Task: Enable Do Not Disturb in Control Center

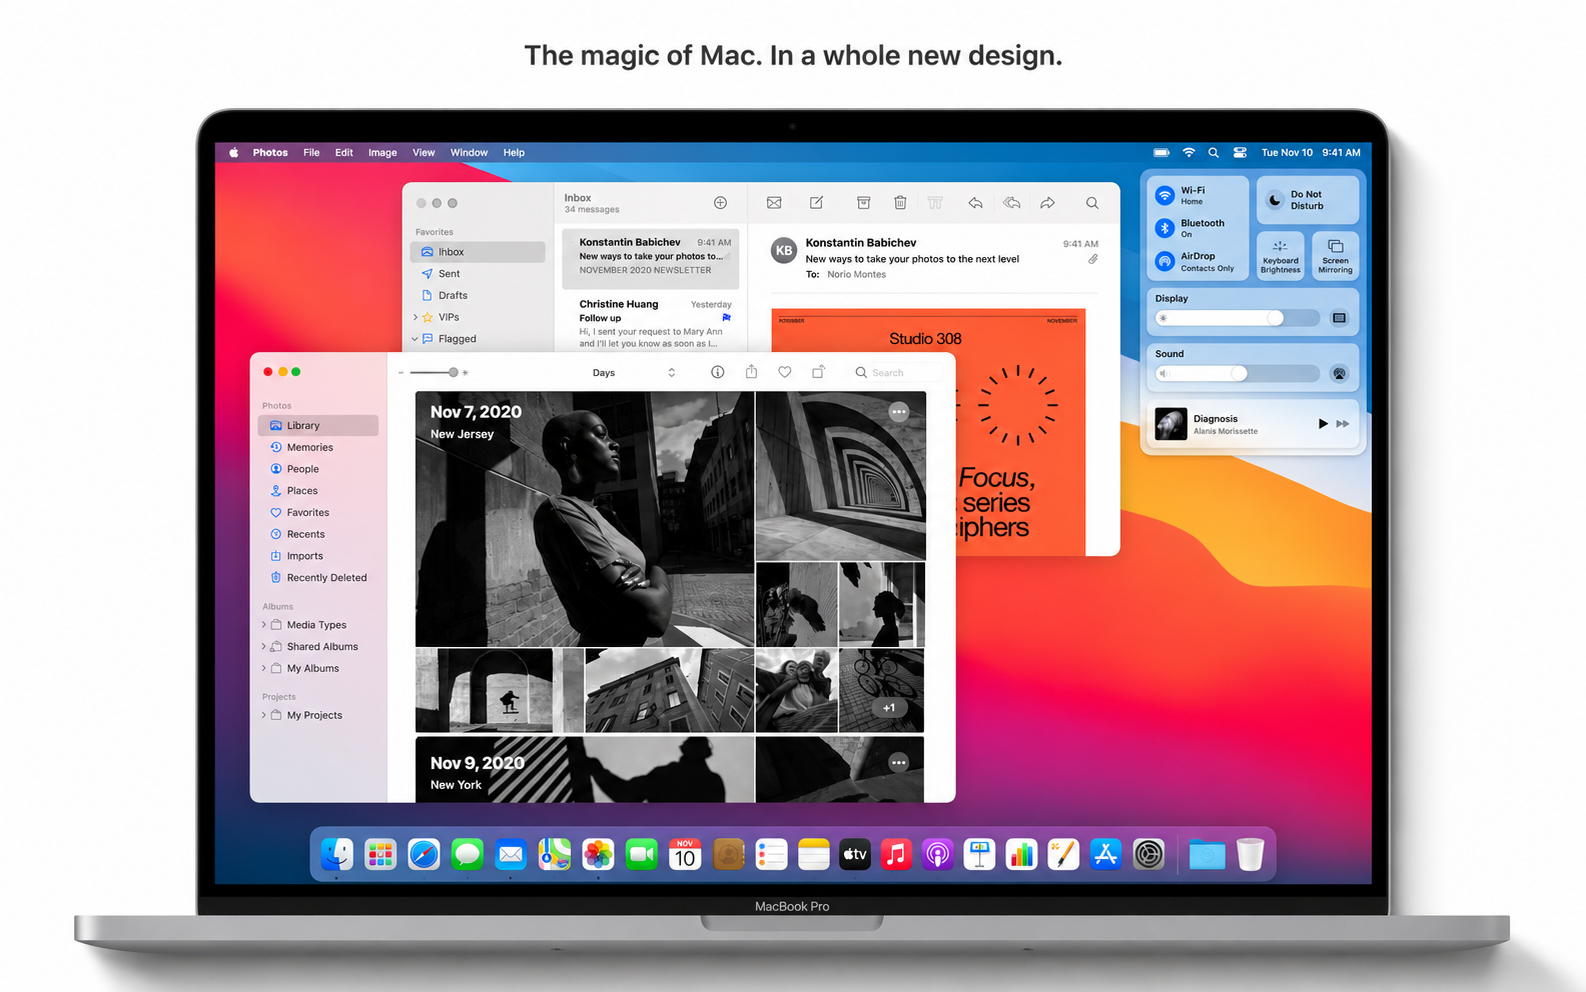Action: pyautogui.click(x=1307, y=200)
